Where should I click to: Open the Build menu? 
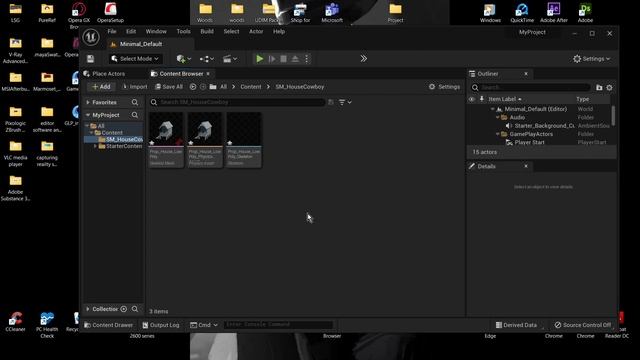tap(207, 31)
